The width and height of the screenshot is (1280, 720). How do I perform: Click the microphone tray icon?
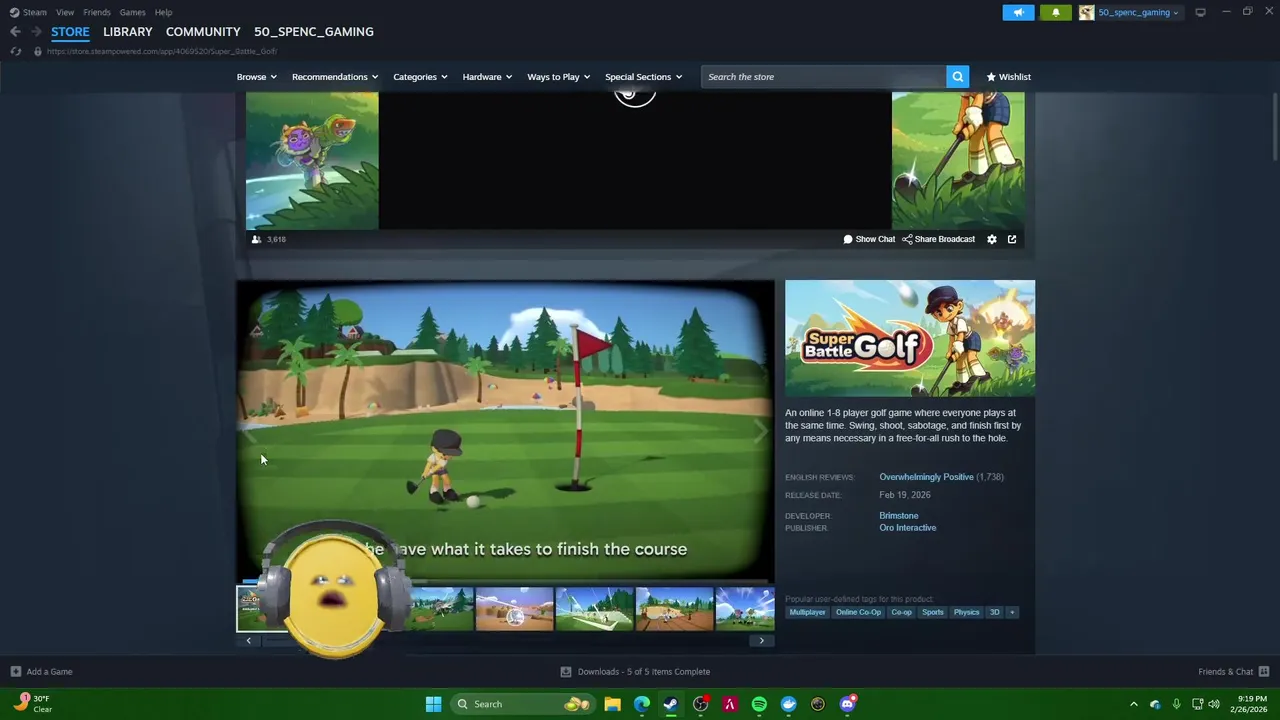tap(1176, 704)
